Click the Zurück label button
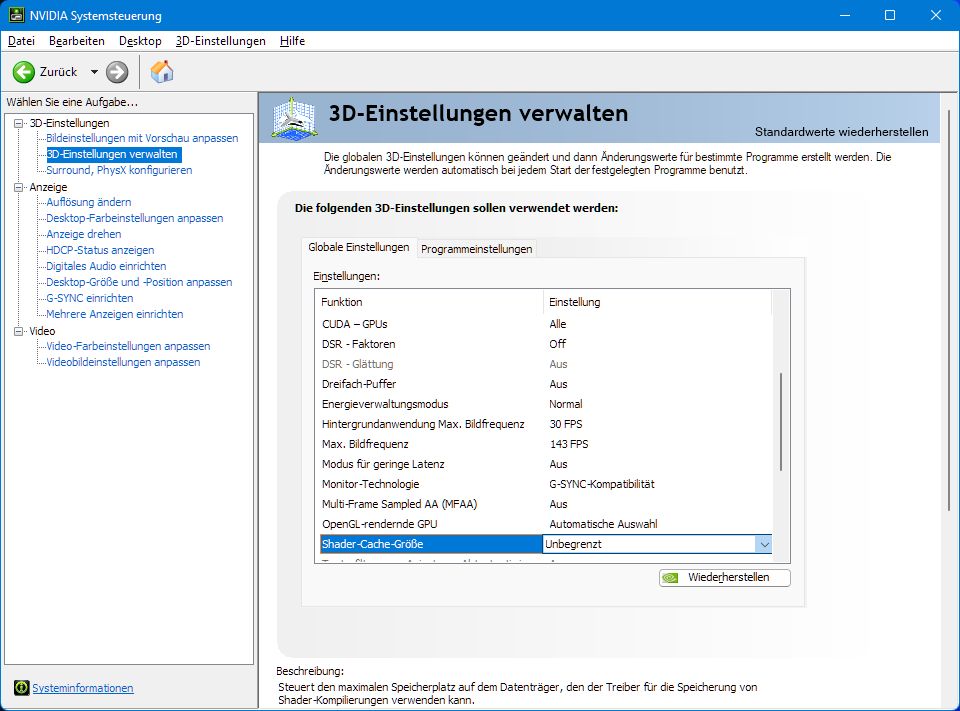 (59, 72)
